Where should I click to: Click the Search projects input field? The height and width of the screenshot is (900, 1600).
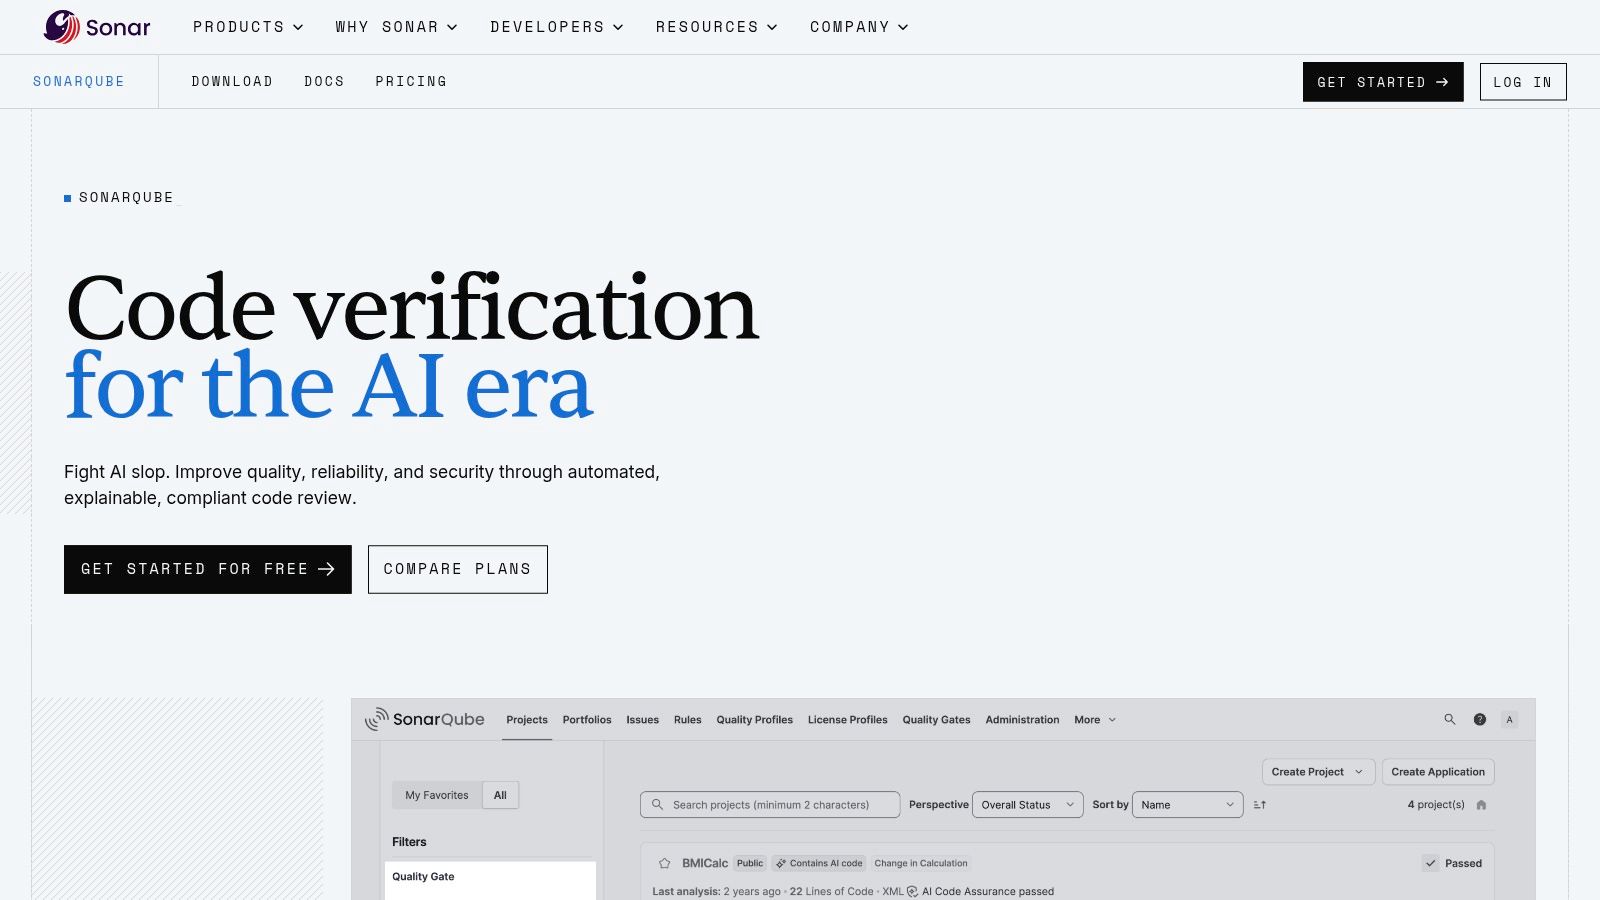[770, 805]
